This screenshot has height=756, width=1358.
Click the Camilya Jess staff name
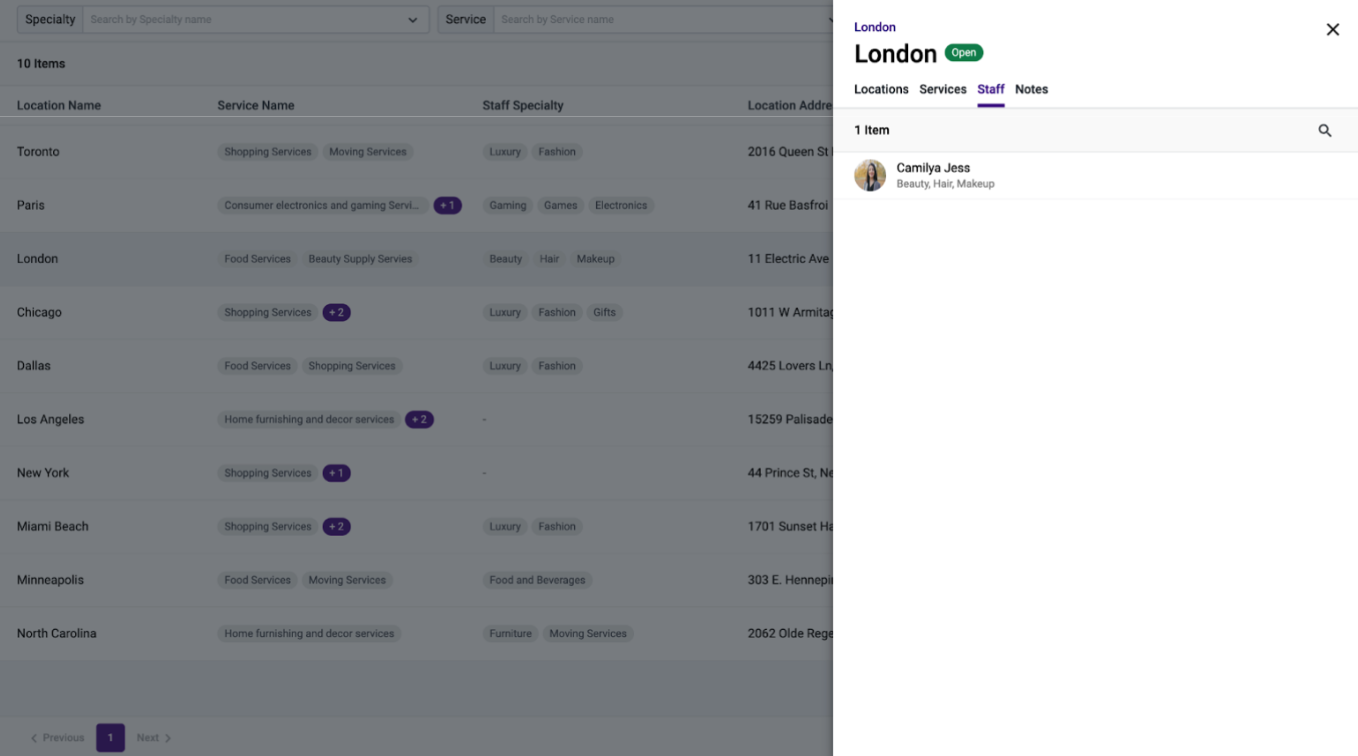933,168
